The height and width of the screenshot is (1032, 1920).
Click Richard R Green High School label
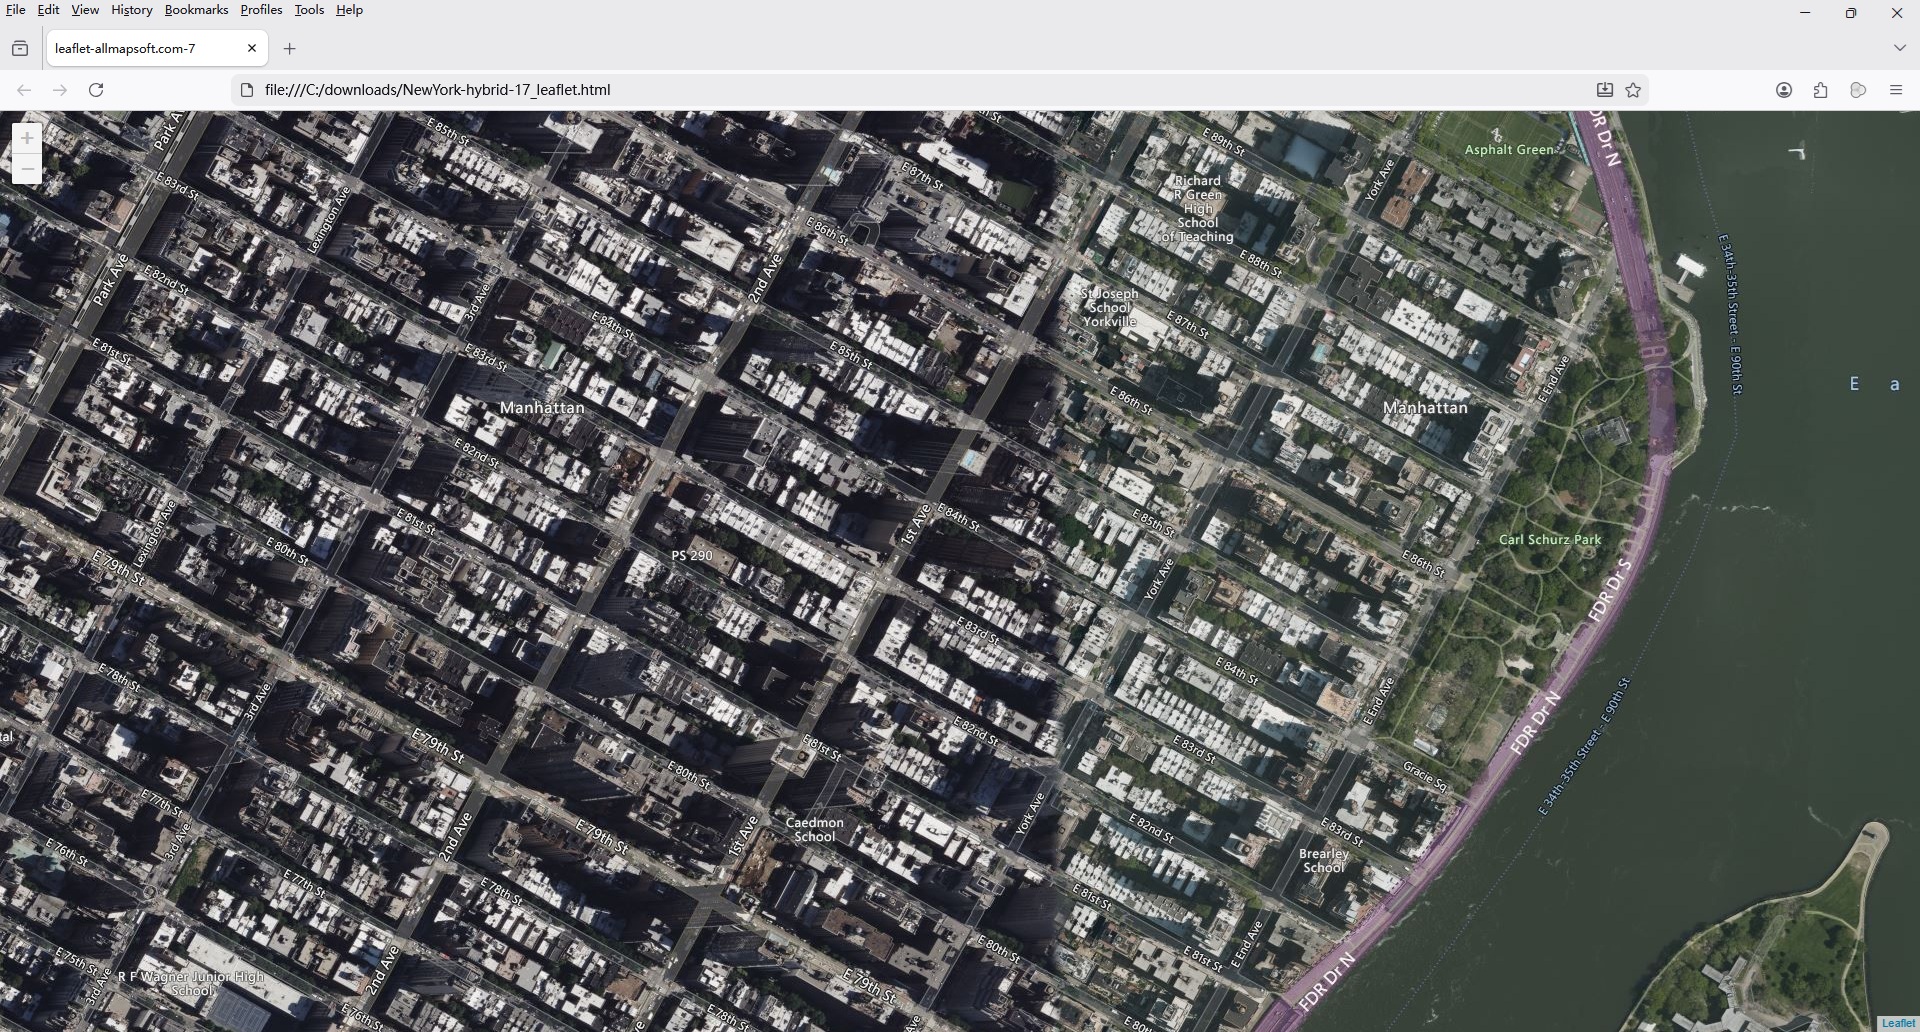pos(1198,209)
